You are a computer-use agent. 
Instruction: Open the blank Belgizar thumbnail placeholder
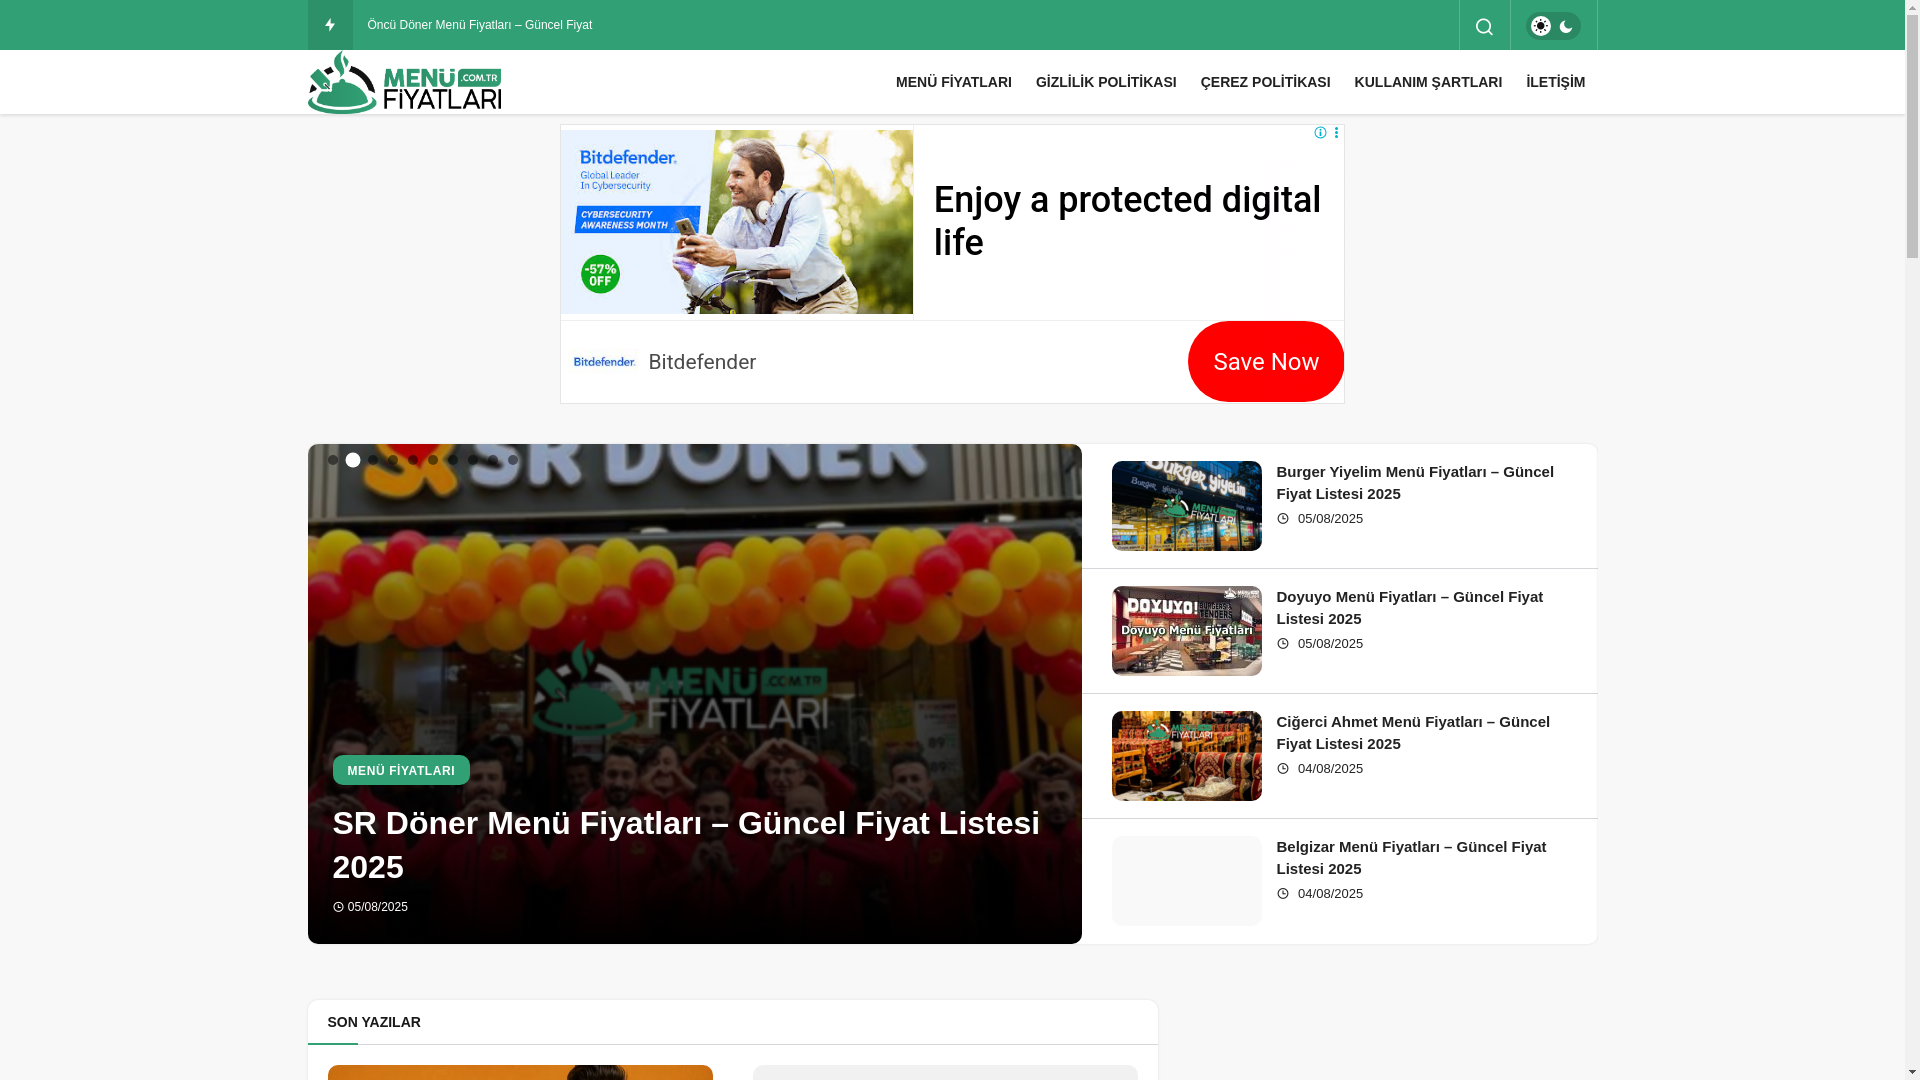[1187, 881]
